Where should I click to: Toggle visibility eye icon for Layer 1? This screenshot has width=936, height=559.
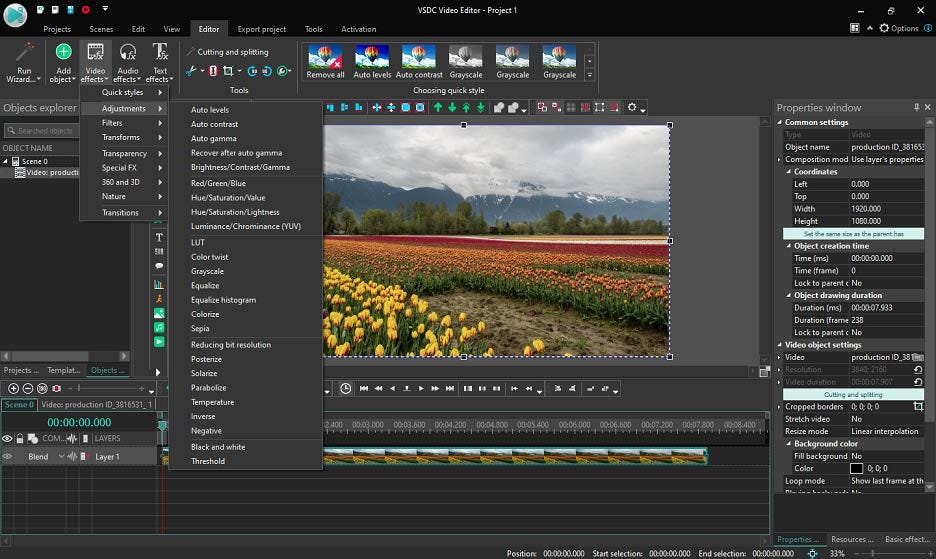click(x=7, y=457)
